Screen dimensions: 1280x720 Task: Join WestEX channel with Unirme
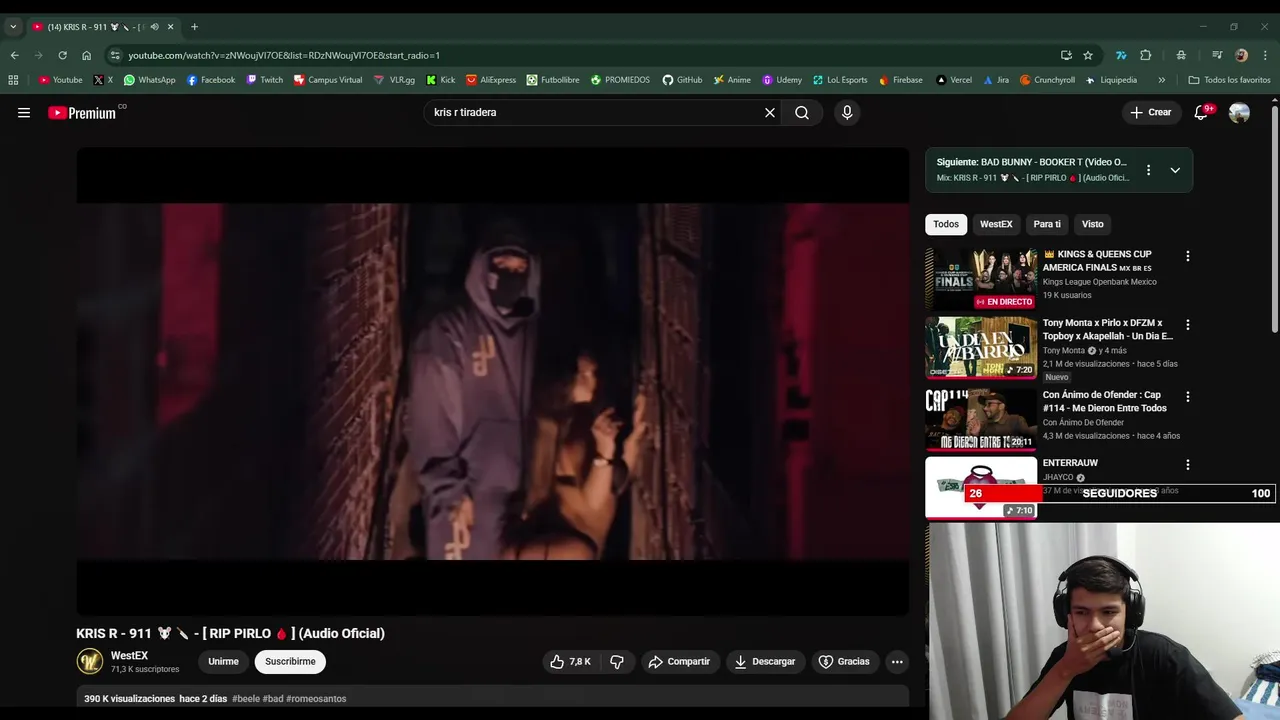pyautogui.click(x=223, y=662)
